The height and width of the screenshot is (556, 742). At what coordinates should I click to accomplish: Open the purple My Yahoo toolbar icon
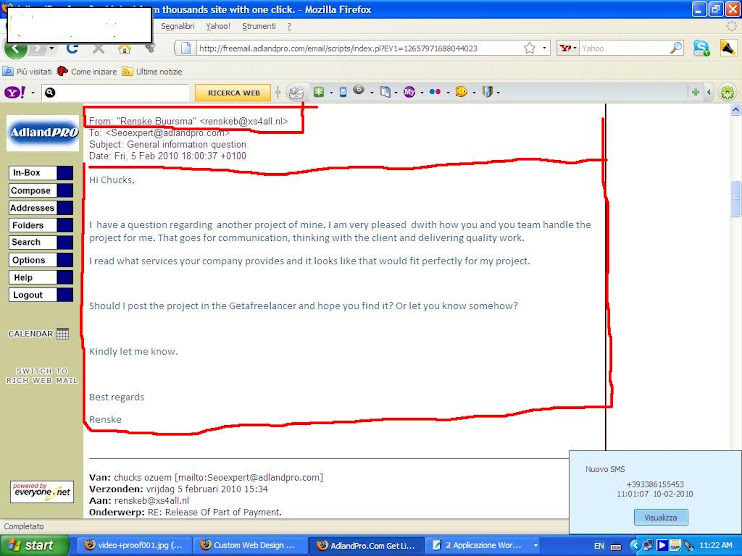coord(409,92)
